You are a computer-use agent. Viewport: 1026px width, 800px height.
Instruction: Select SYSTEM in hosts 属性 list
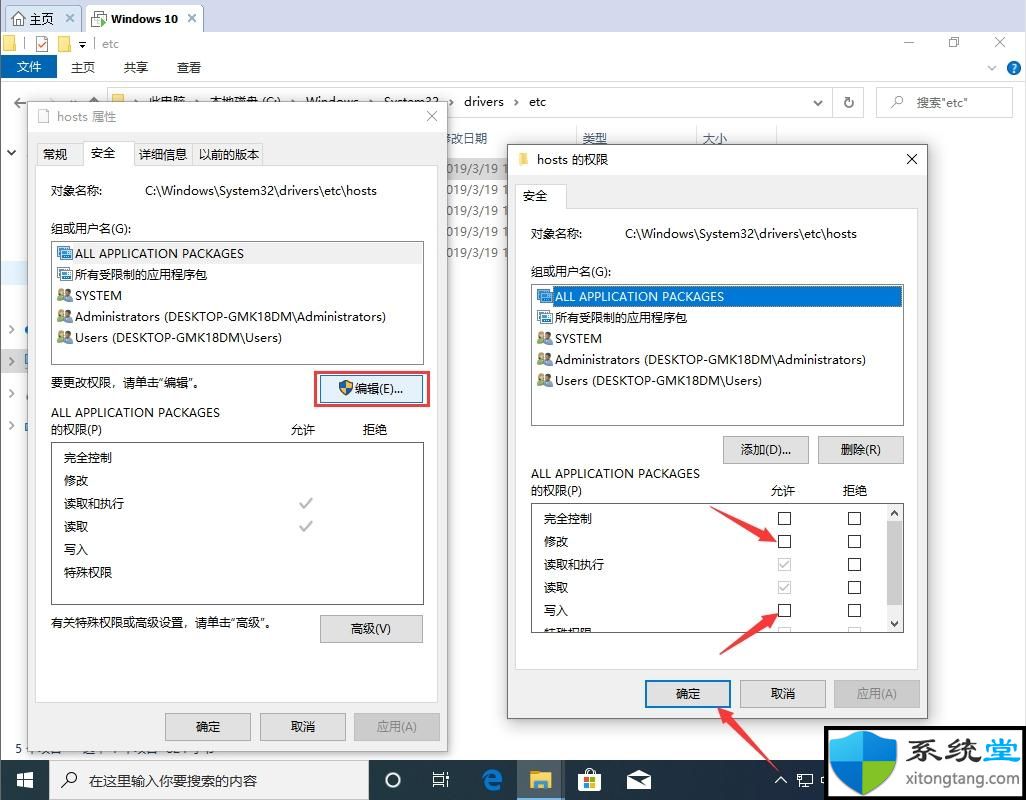[x=238, y=295]
